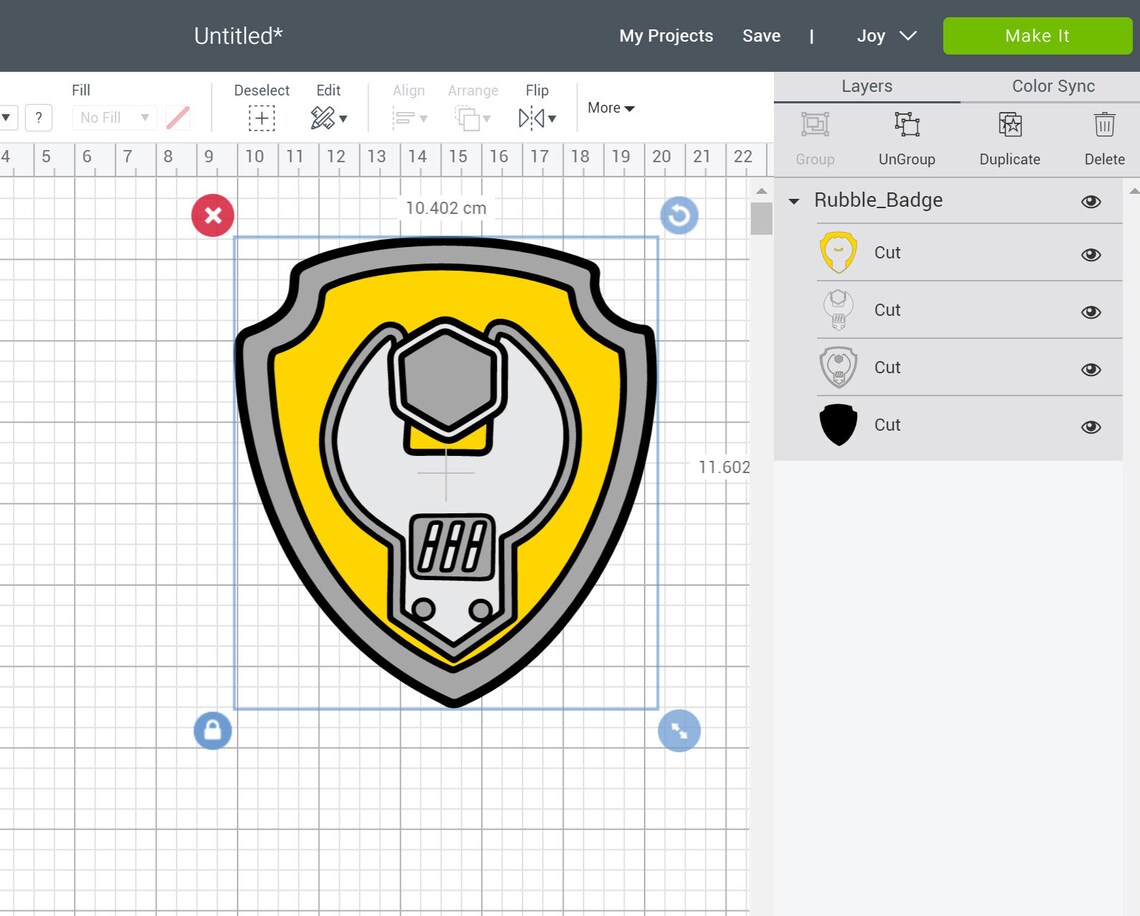
Task: Select the black shield Cut layer thumbnail
Action: (838, 425)
